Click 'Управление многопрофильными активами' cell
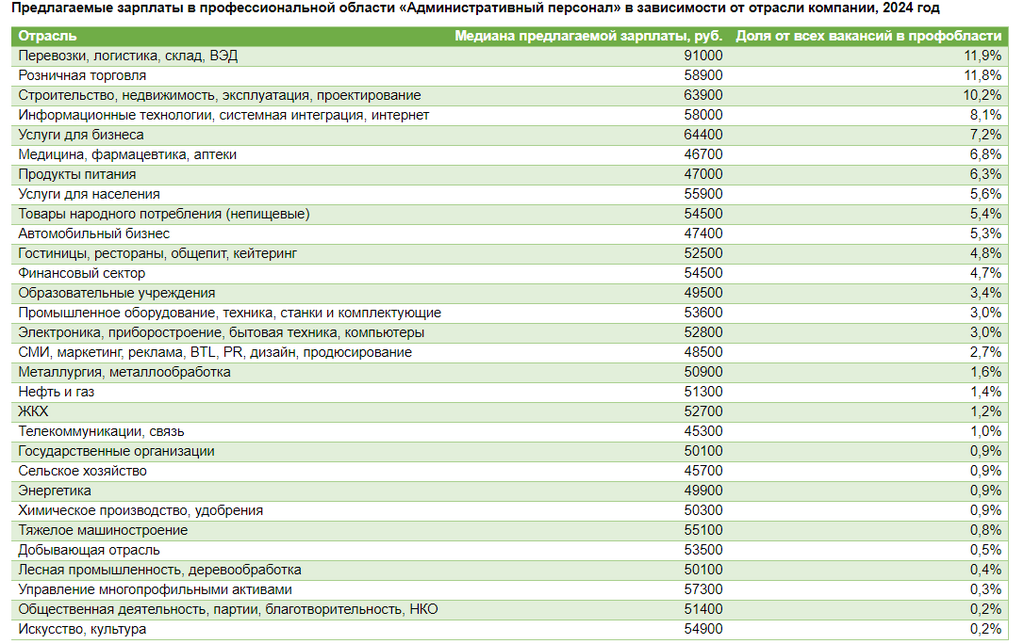The height and width of the screenshot is (644, 1024). point(155,590)
